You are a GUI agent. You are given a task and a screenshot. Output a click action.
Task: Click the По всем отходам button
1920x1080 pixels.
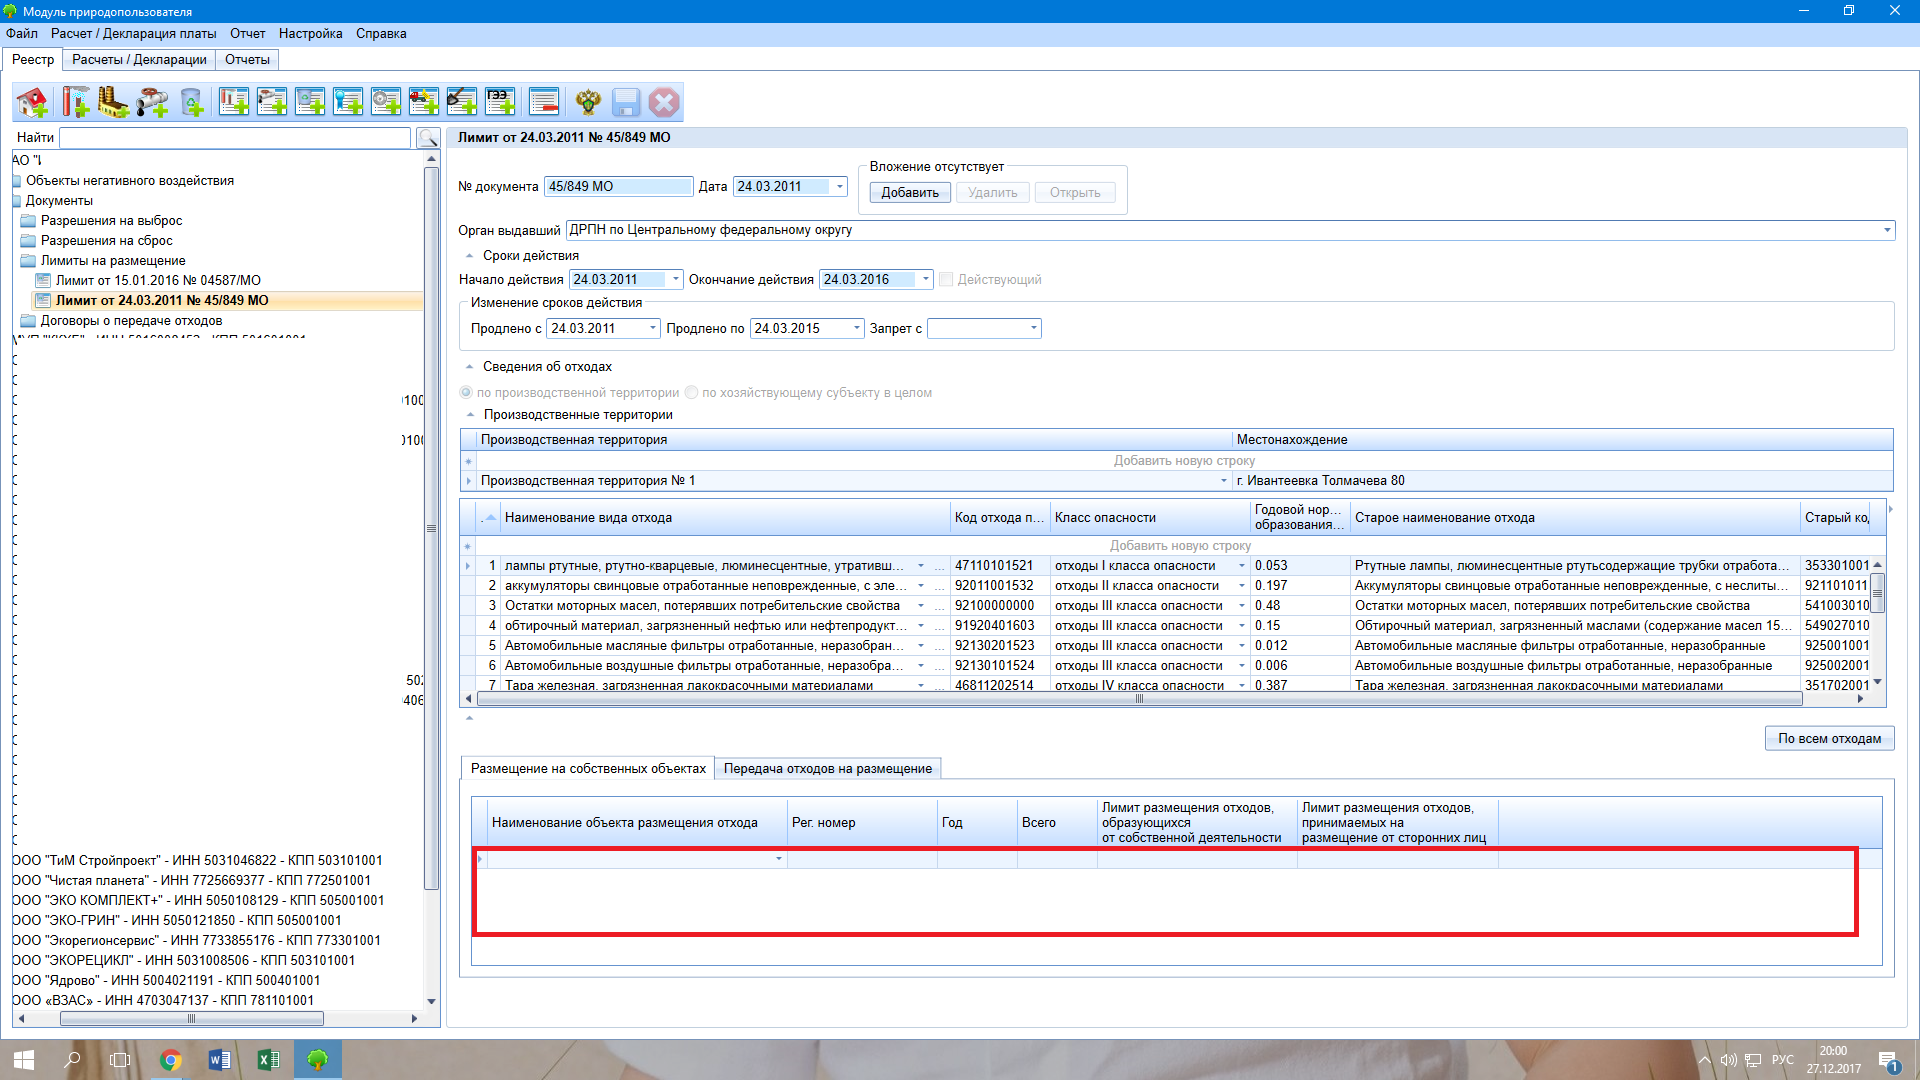[x=1829, y=739]
